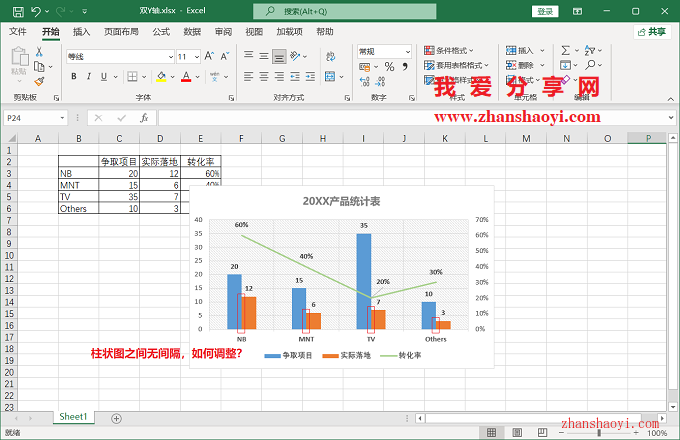The width and height of the screenshot is (680, 440).
Task: Click the Fill down icon
Action: tap(565, 65)
